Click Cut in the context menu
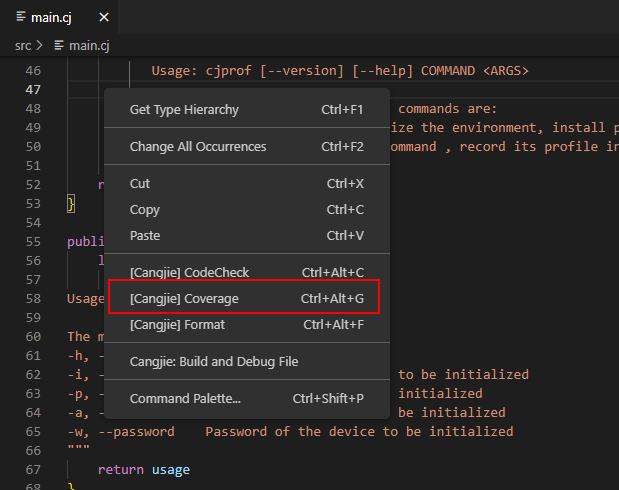619x490 pixels. pos(139,184)
